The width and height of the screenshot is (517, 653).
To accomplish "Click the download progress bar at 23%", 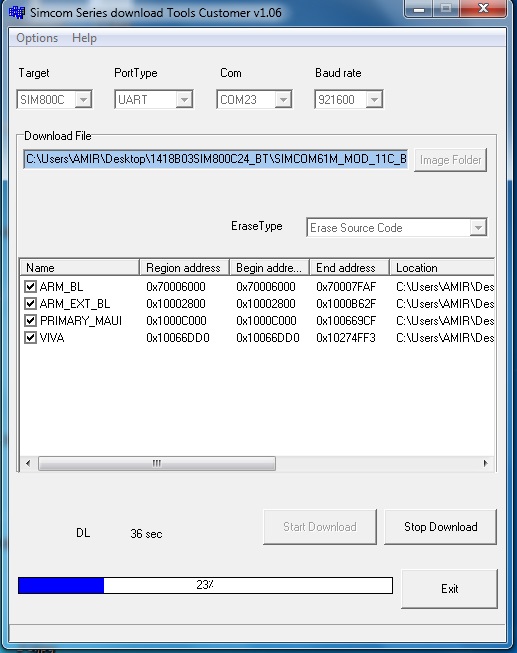I will (205, 585).
